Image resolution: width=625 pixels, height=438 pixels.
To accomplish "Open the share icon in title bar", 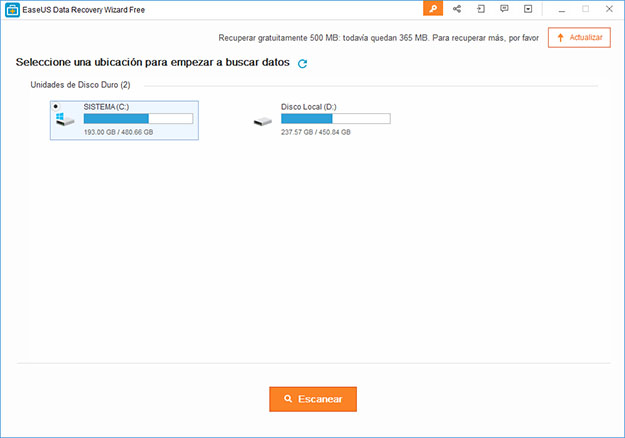I will 457,9.
